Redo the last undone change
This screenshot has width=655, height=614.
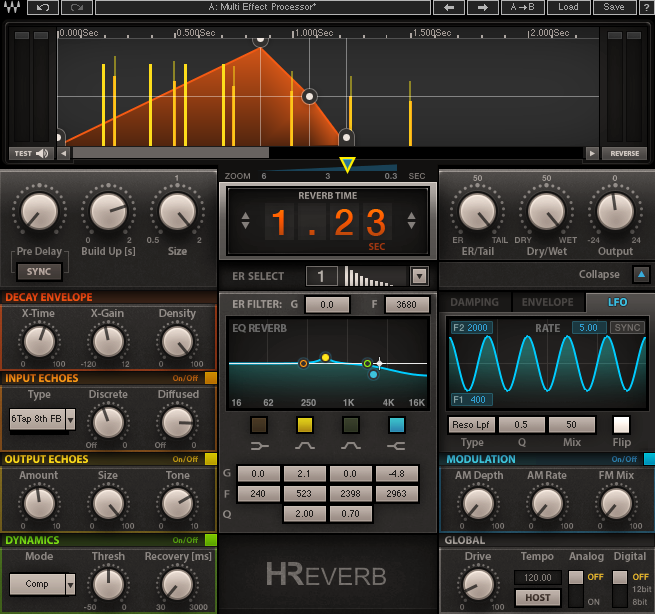tap(77, 8)
